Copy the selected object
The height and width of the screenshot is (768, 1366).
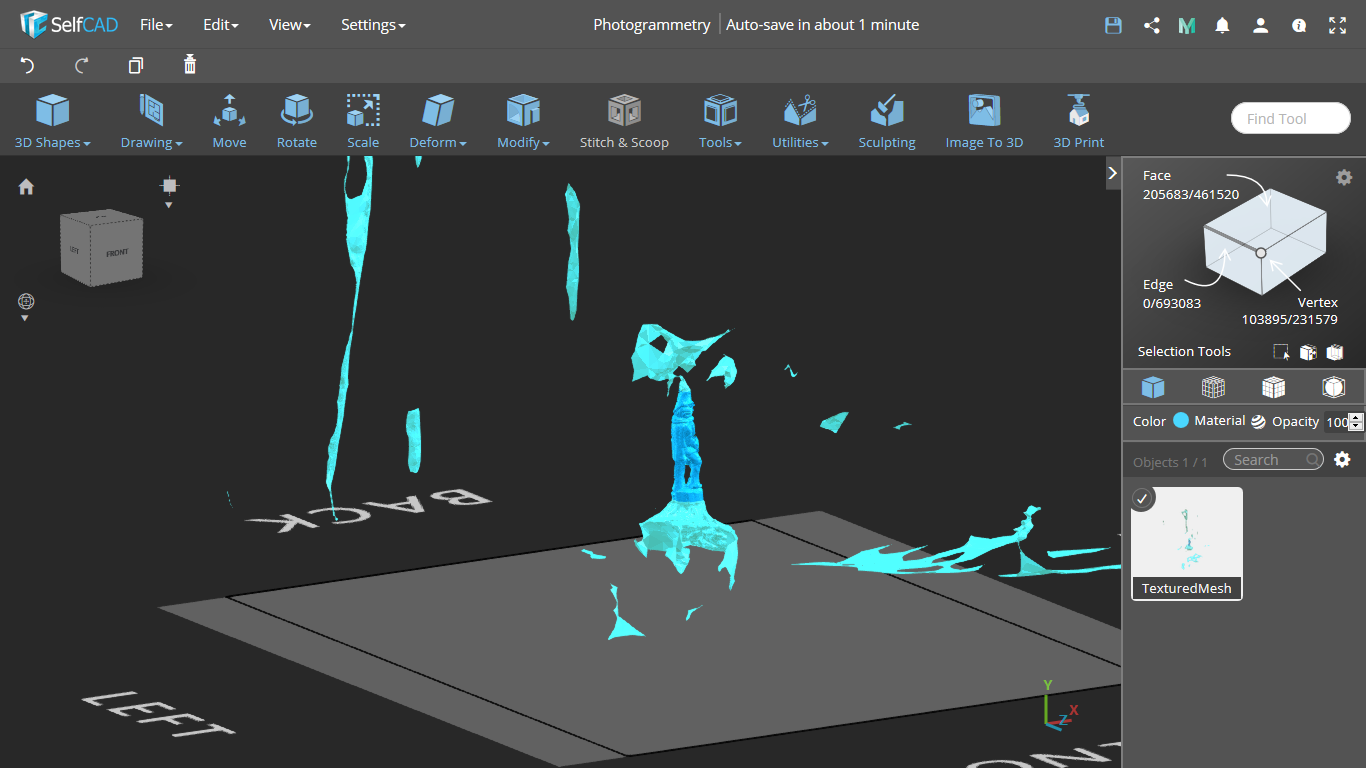click(x=136, y=66)
